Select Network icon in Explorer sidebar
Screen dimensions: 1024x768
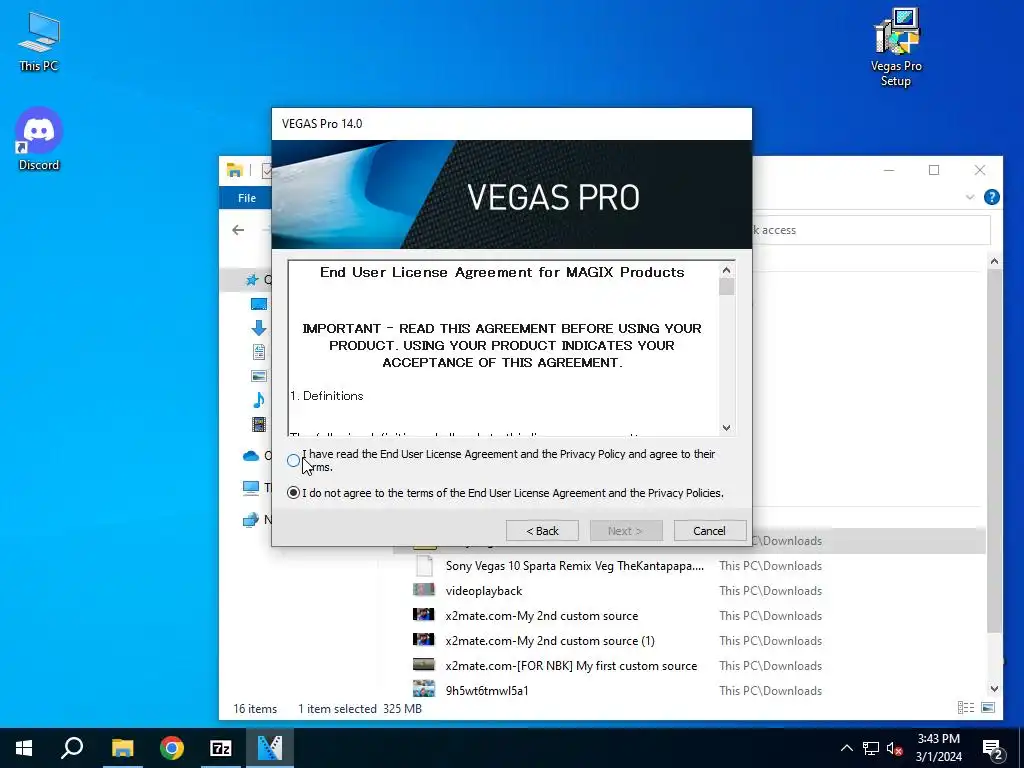pyautogui.click(x=251, y=520)
